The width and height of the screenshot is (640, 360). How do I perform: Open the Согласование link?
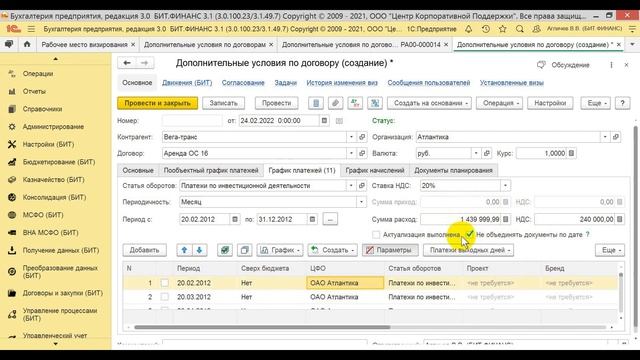243,82
